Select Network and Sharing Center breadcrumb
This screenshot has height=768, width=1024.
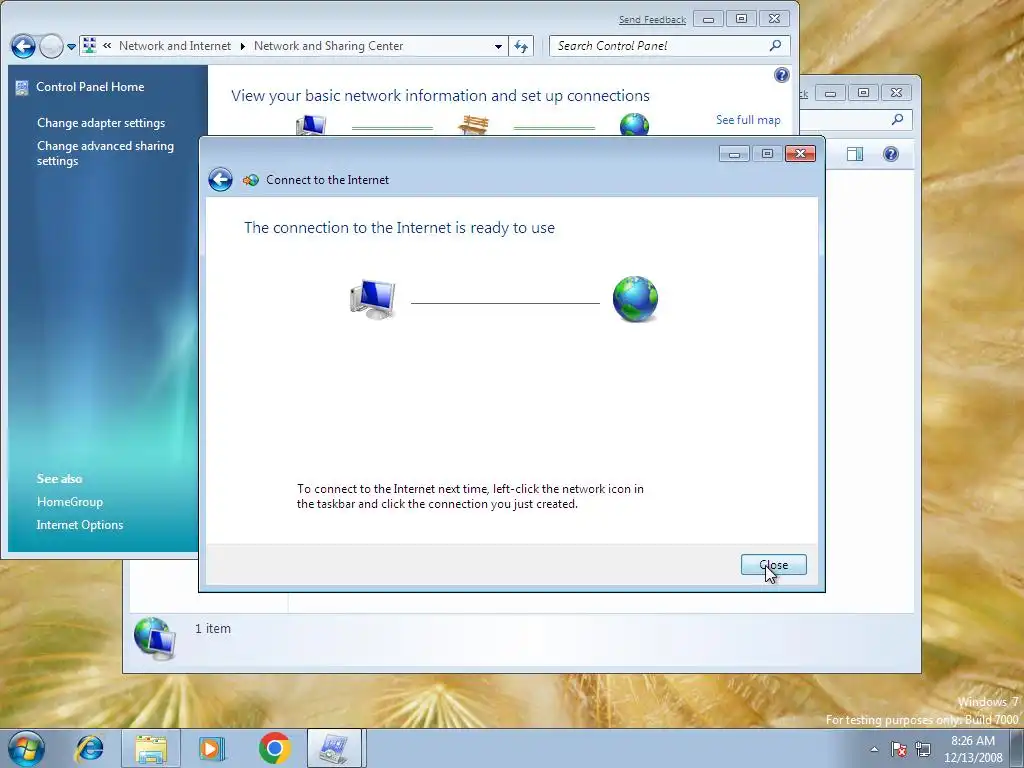[x=328, y=46]
